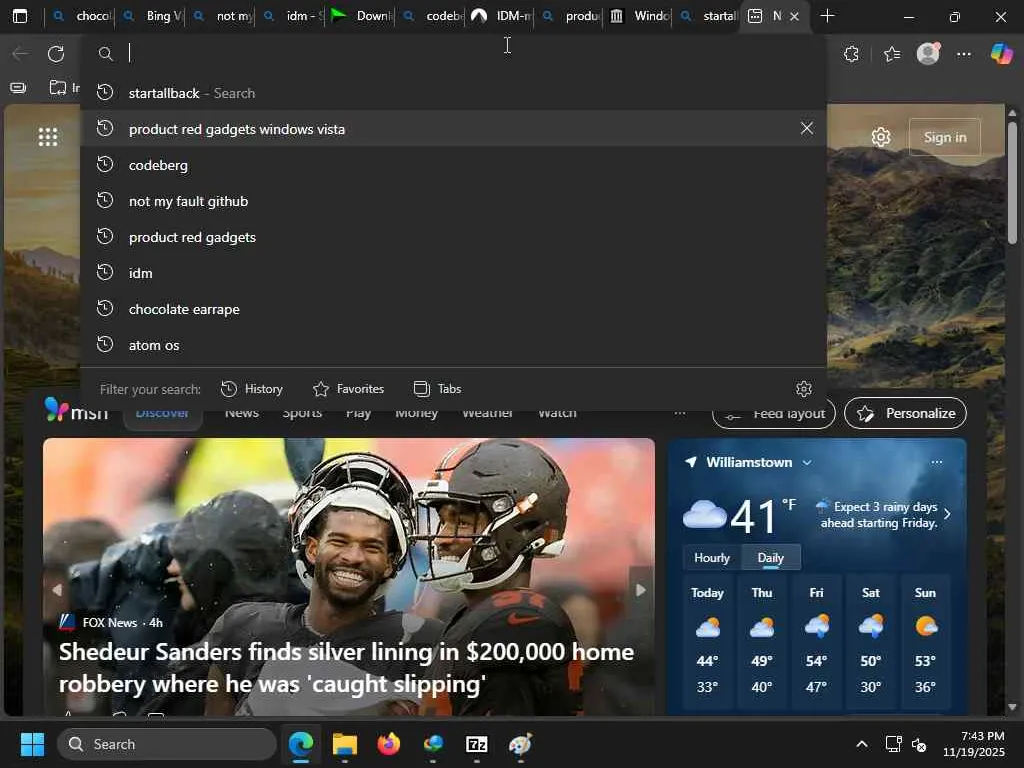The image size is (1024, 768).
Task: Open the Feed layout button
Action: pyautogui.click(x=774, y=413)
